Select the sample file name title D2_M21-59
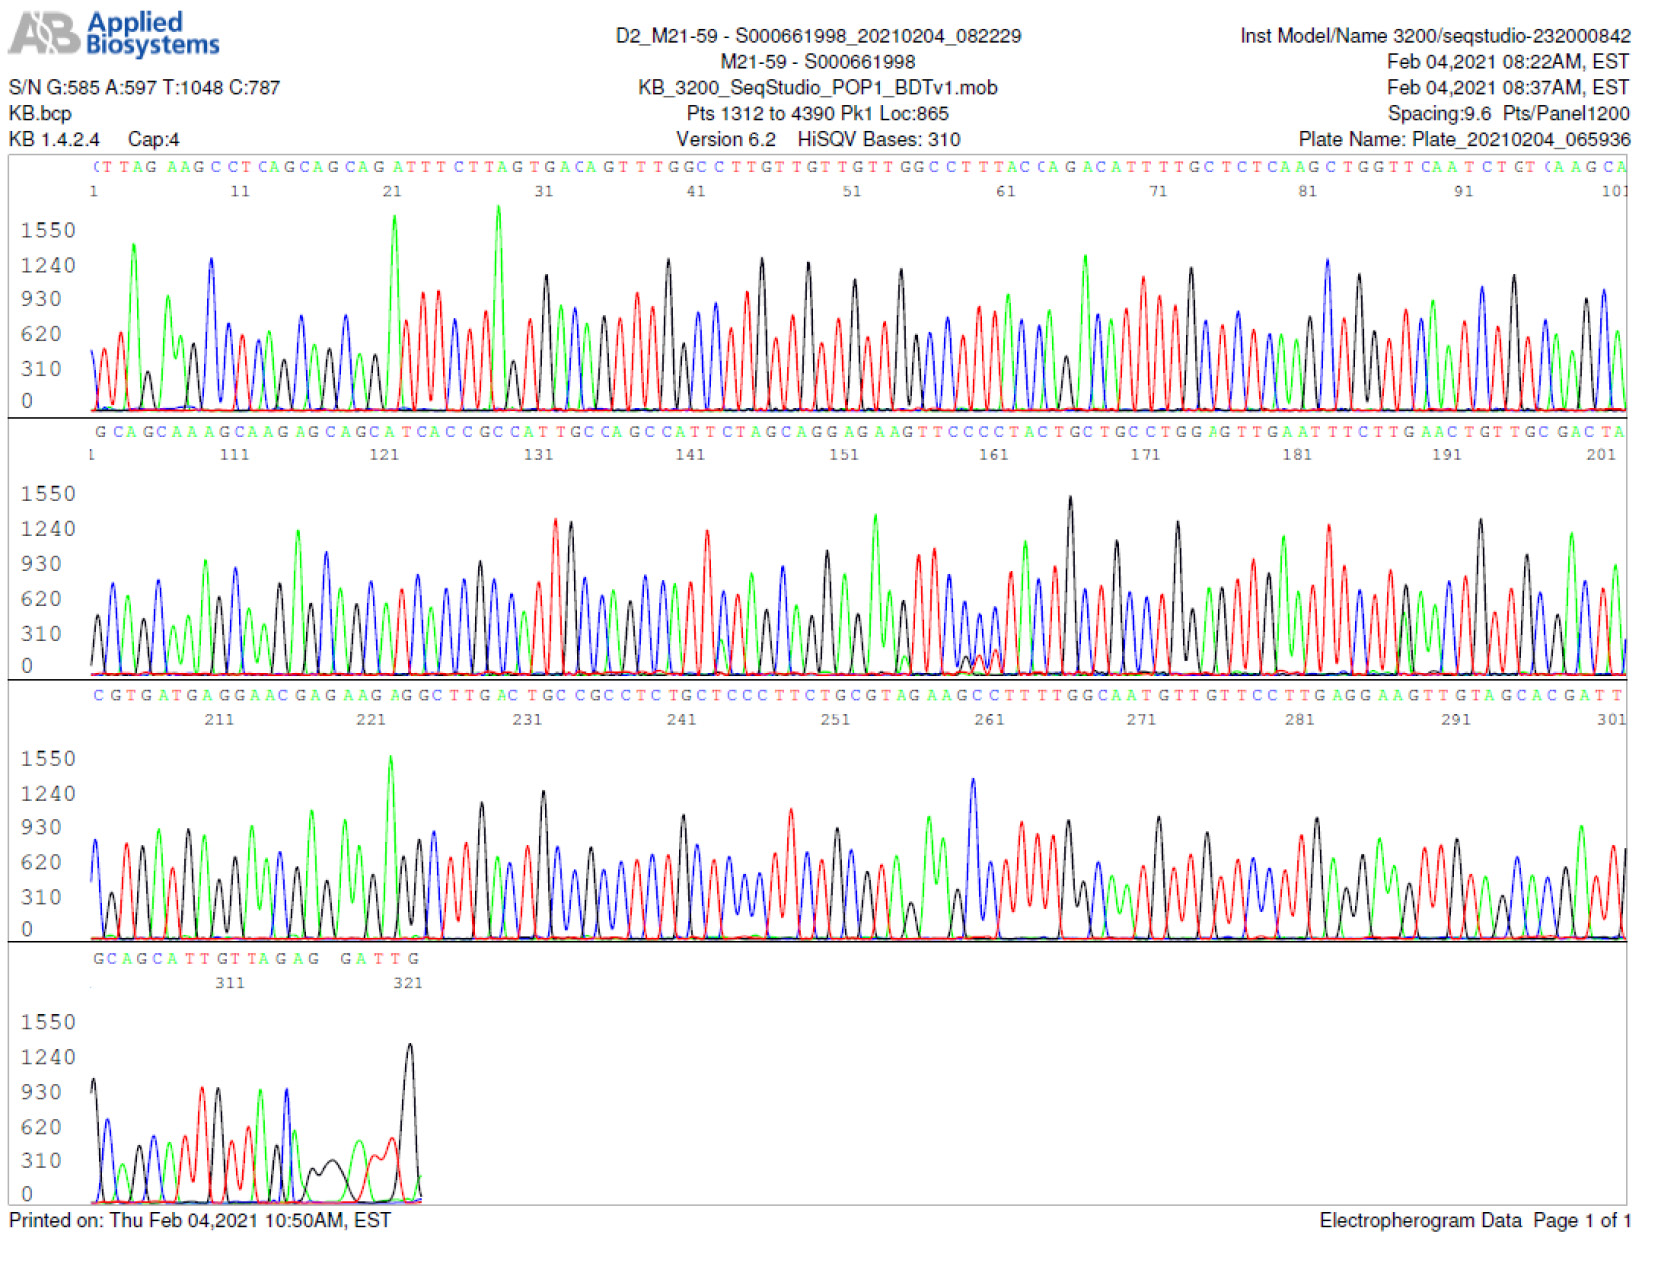The height and width of the screenshot is (1279, 1661). (x=817, y=36)
